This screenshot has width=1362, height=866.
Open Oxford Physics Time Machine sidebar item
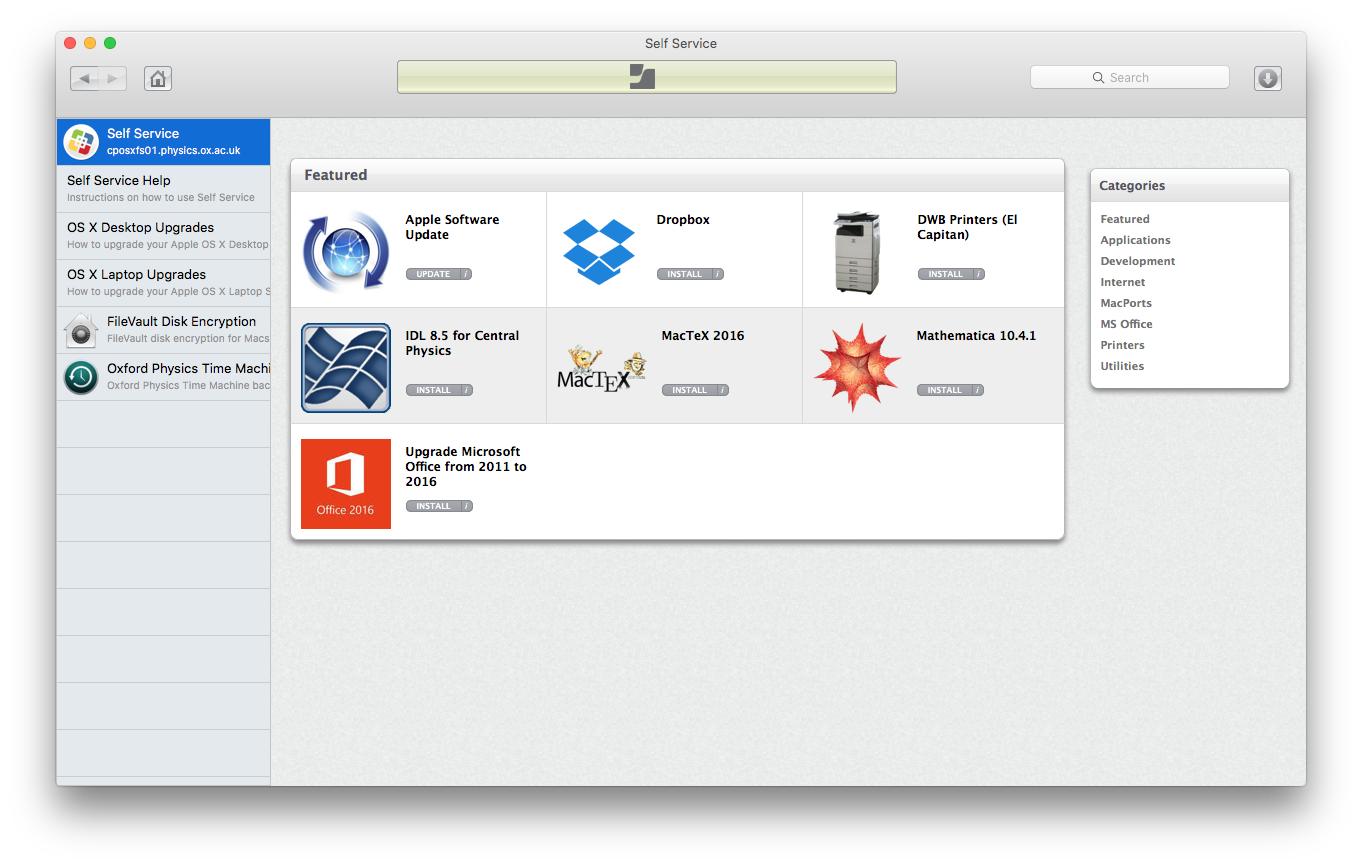(x=163, y=377)
